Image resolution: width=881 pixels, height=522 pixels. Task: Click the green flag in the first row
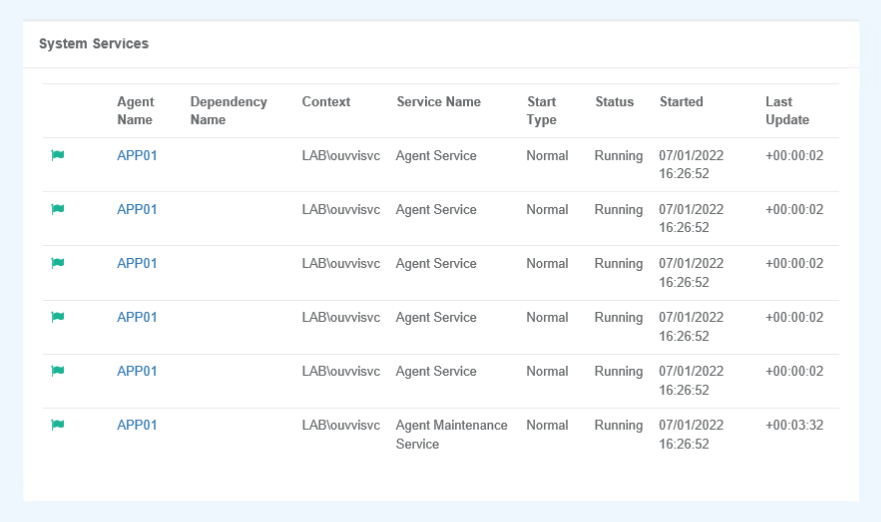(58, 155)
